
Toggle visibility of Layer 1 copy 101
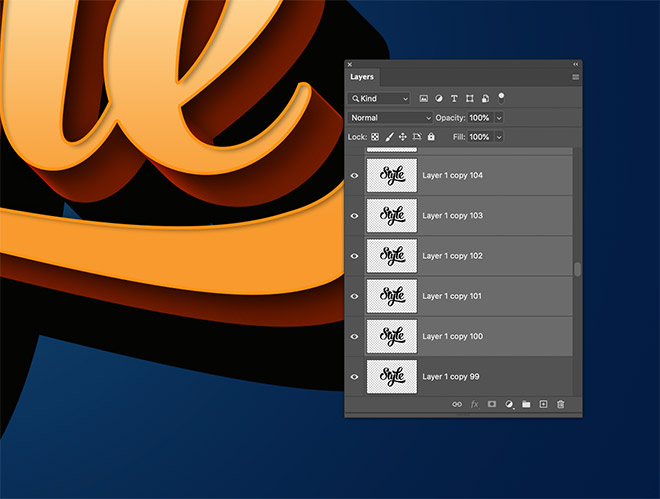point(354,296)
